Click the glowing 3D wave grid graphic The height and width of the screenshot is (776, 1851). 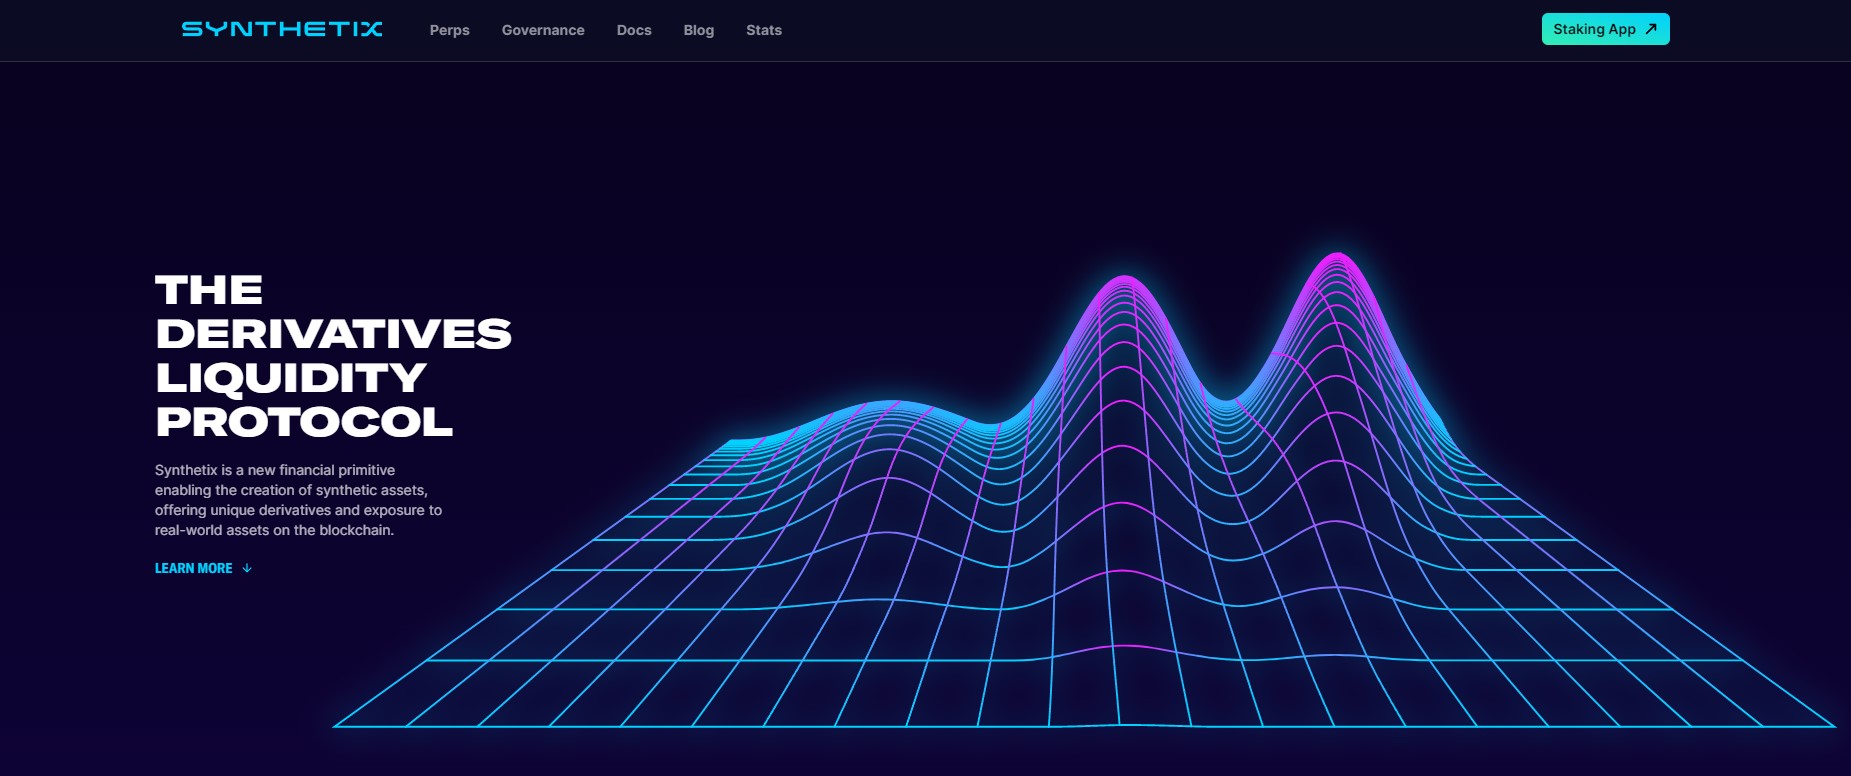point(1085,490)
